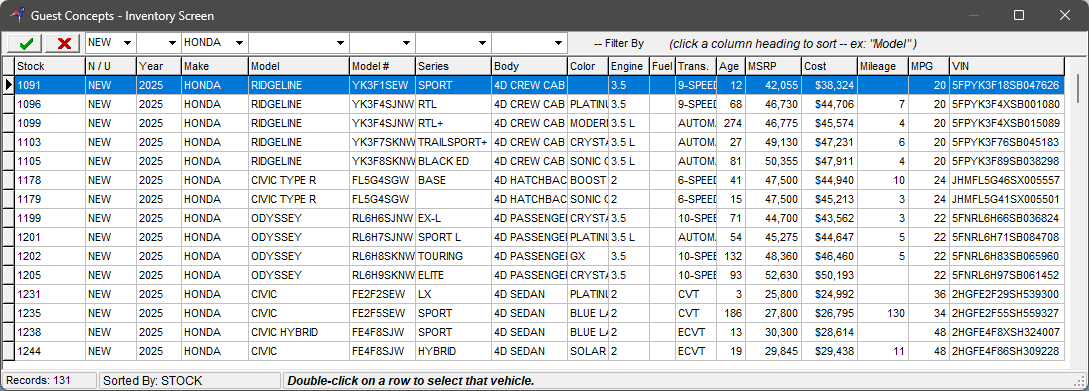Click cost value $50,193
Viewport: 1089px width, 391px height.
[x=829, y=274]
